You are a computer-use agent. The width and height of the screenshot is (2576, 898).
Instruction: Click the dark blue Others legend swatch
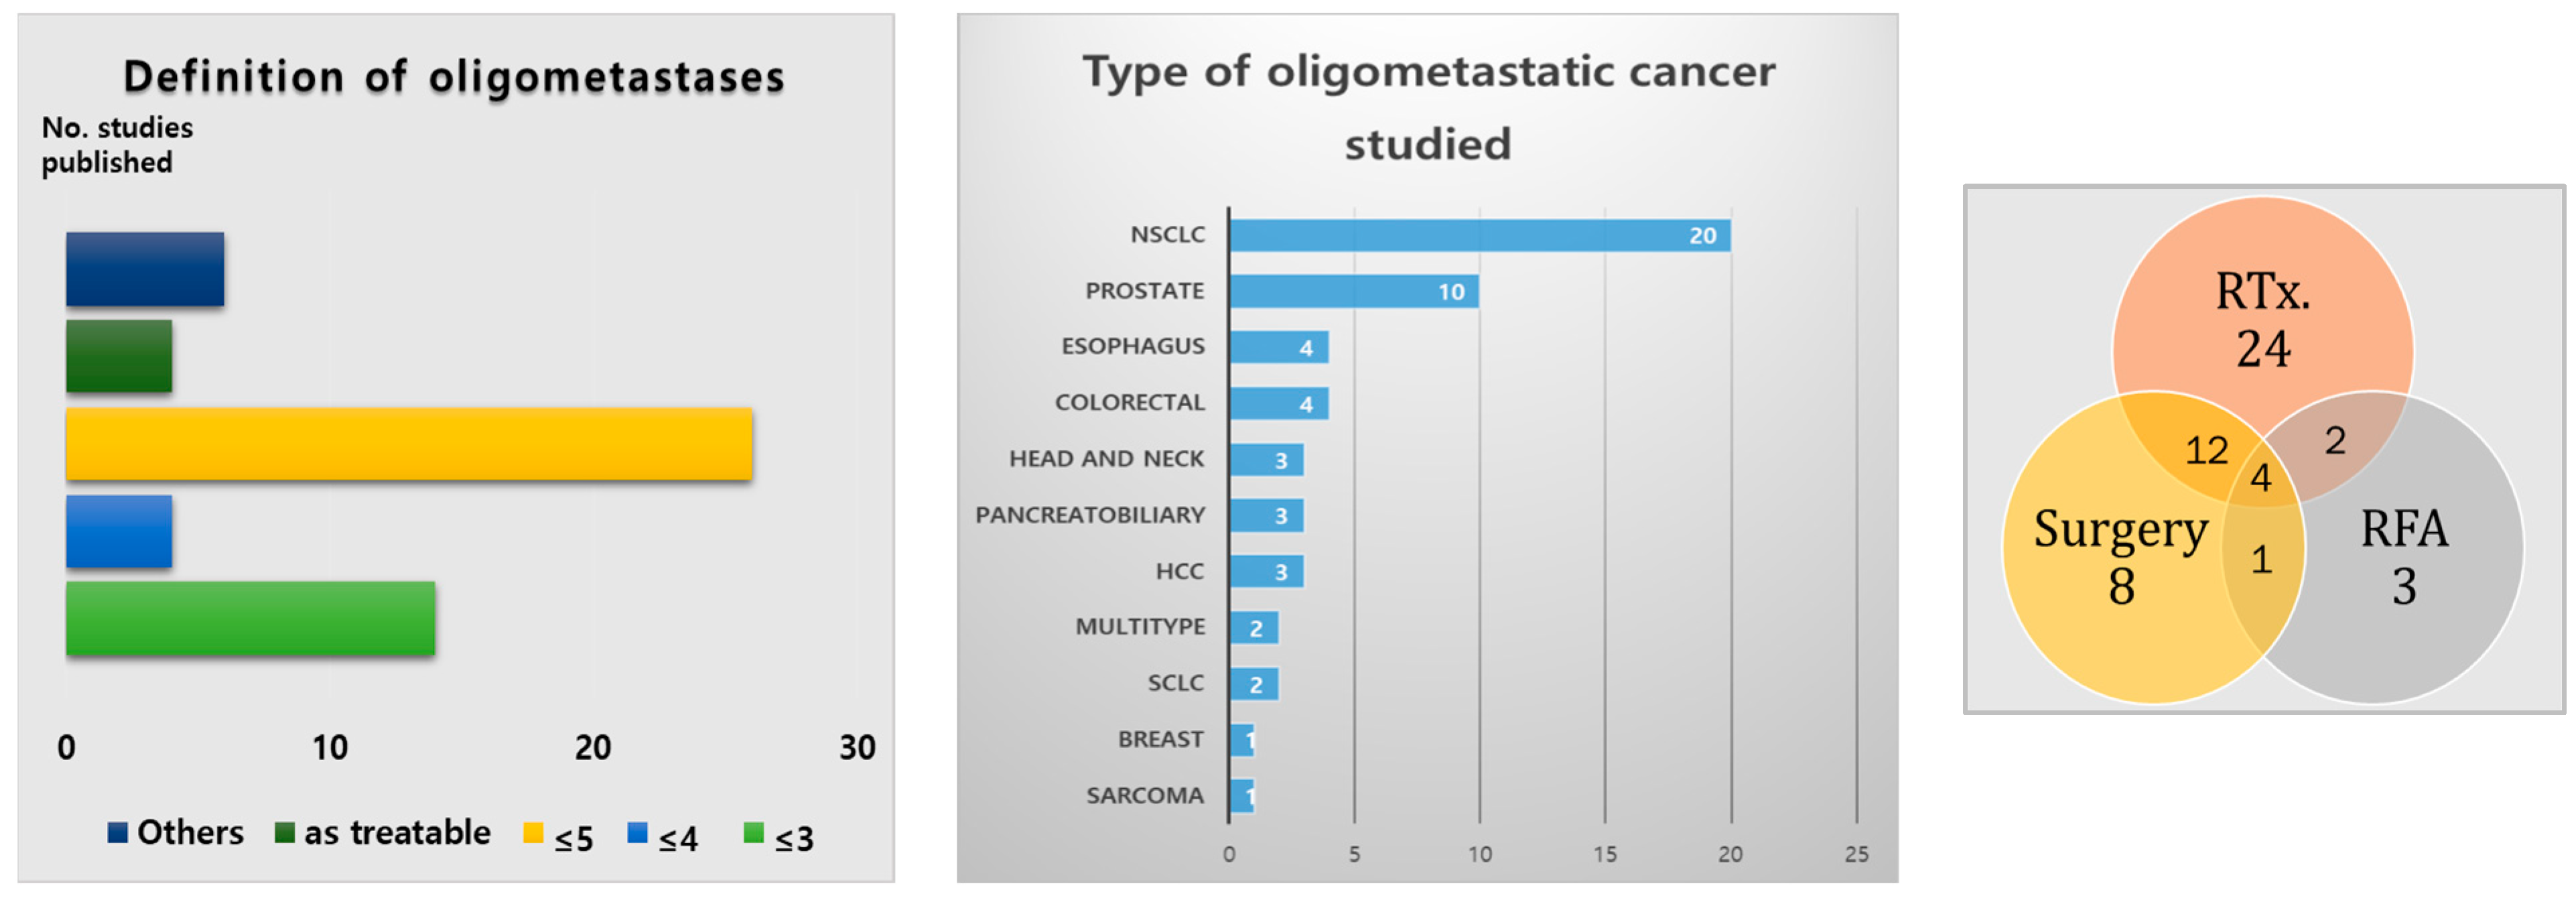pyautogui.click(x=118, y=833)
